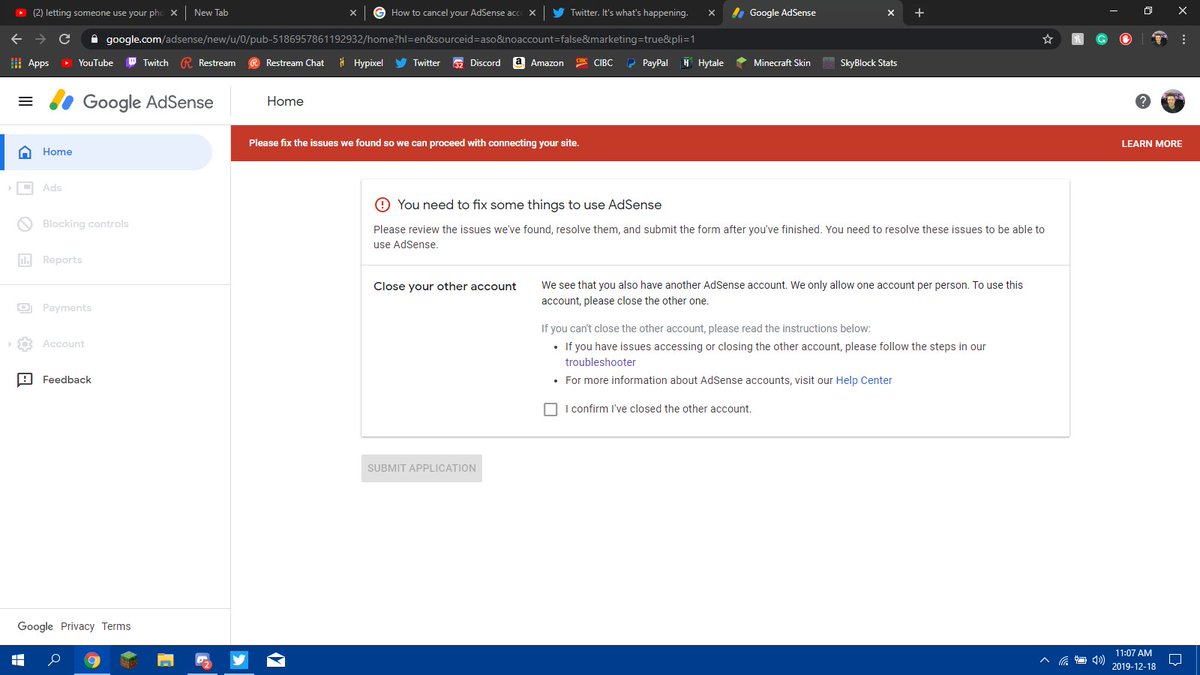Click the Payments icon in sidebar

click(26, 308)
